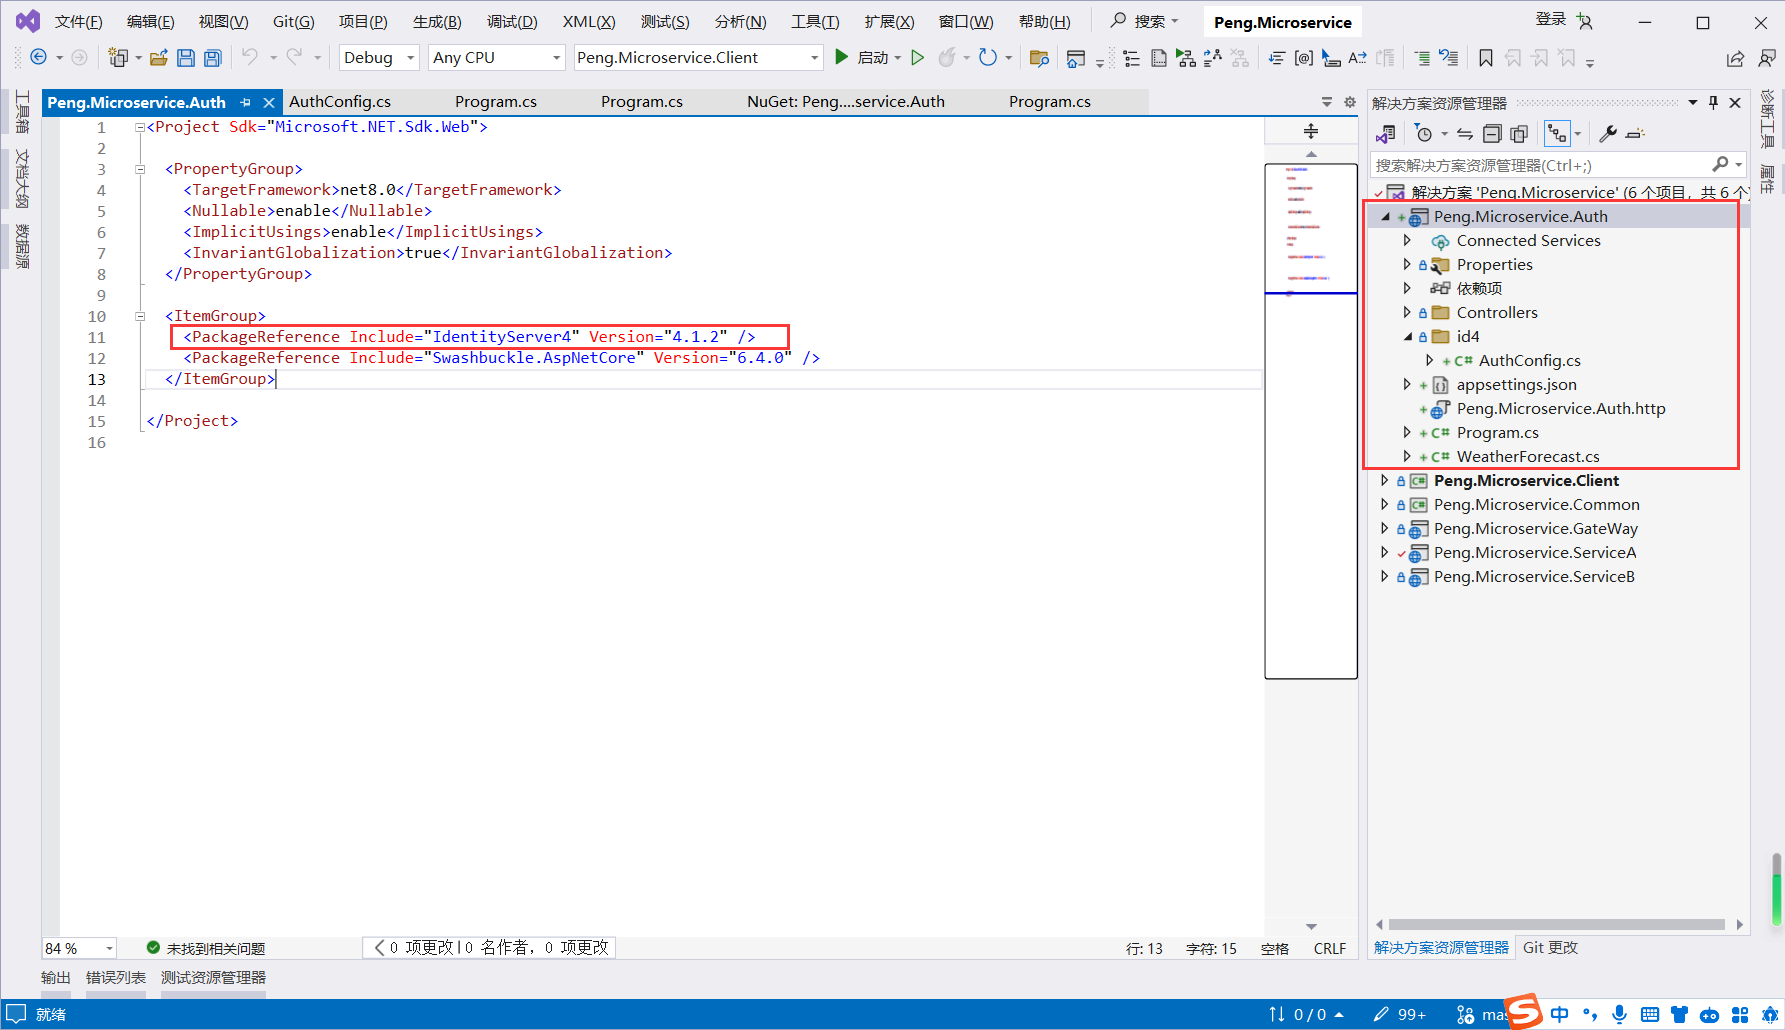Start debugging with the green 启动 button
Screen dimensions: 1785x1030
[x=866, y=58]
